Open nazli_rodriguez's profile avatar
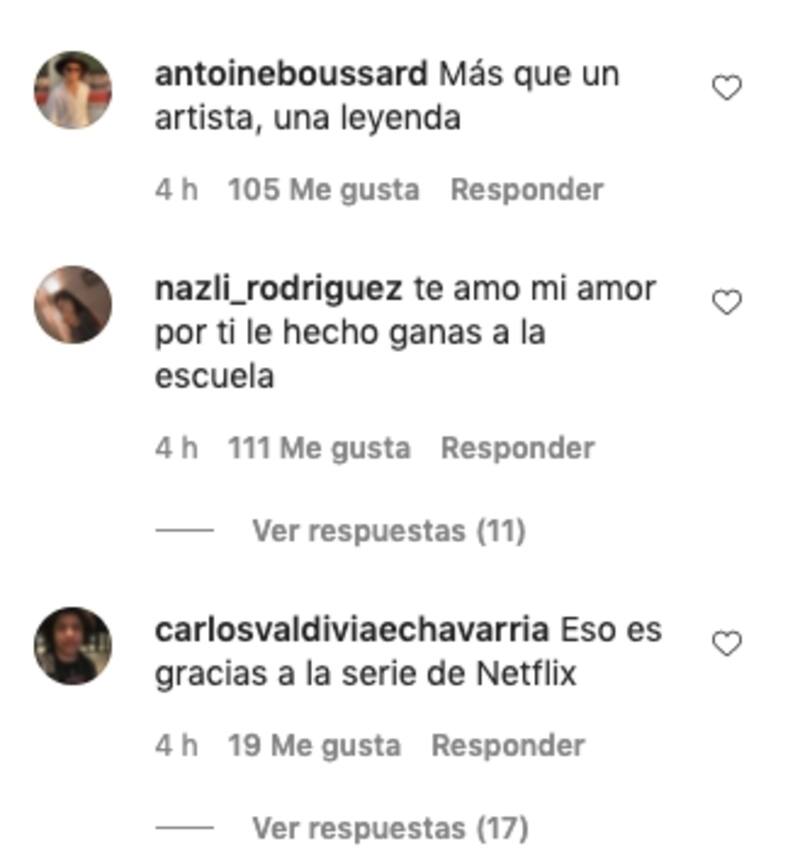This screenshot has width=800, height=868. (73, 304)
